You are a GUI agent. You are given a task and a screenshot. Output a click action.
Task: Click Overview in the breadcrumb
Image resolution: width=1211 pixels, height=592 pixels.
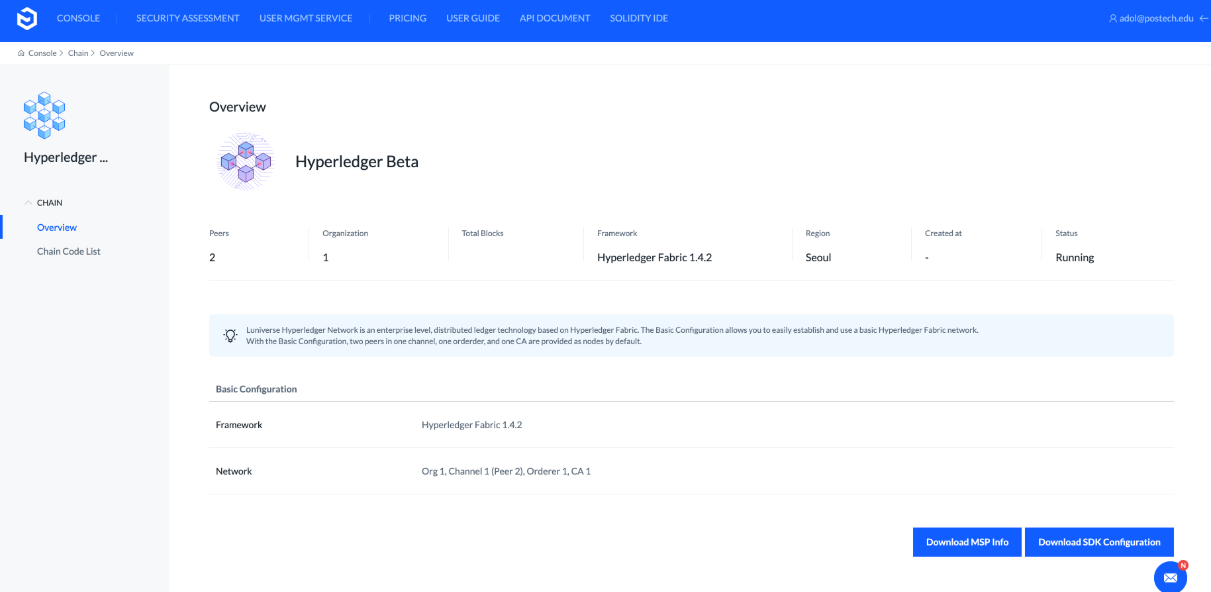pyautogui.click(x=117, y=53)
